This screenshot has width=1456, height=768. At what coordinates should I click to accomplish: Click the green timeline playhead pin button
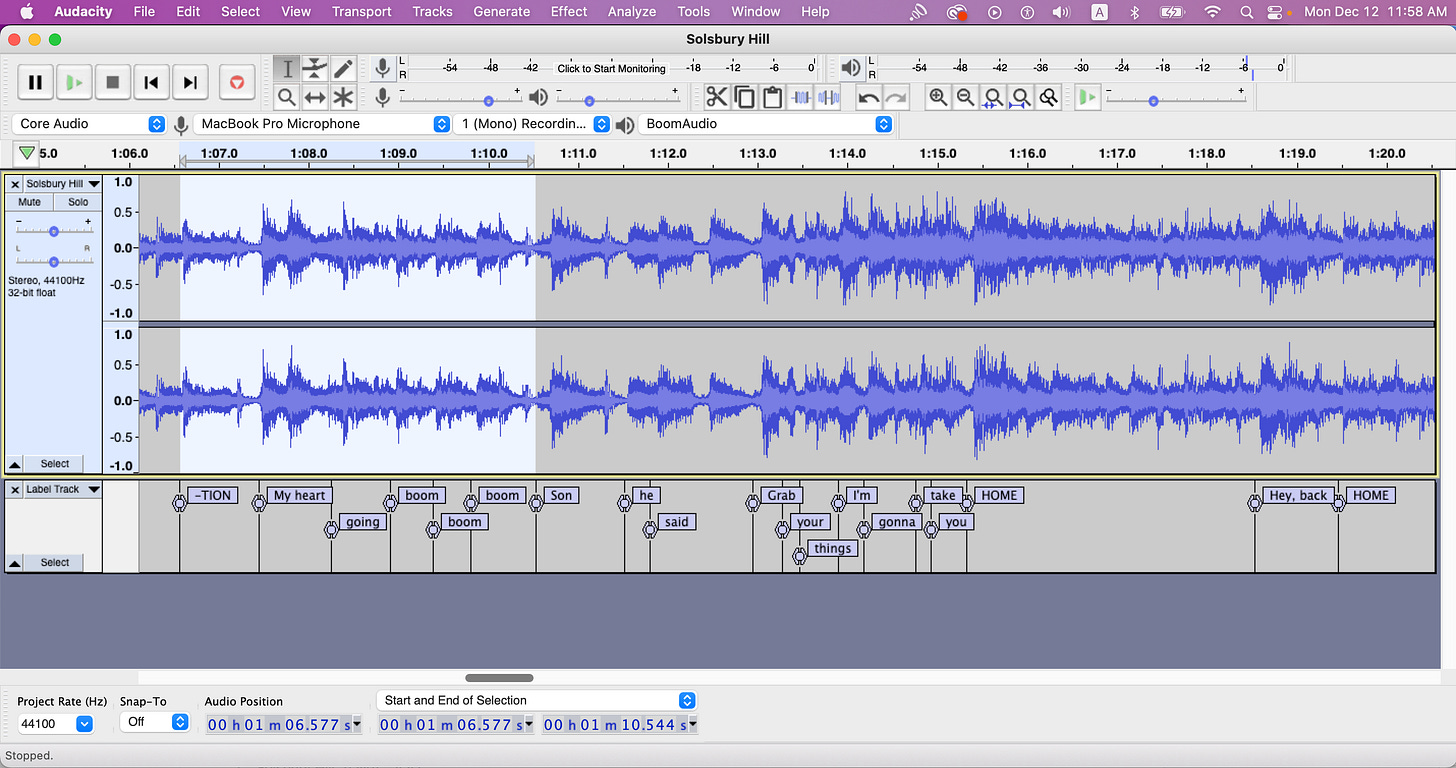[x=26, y=153]
